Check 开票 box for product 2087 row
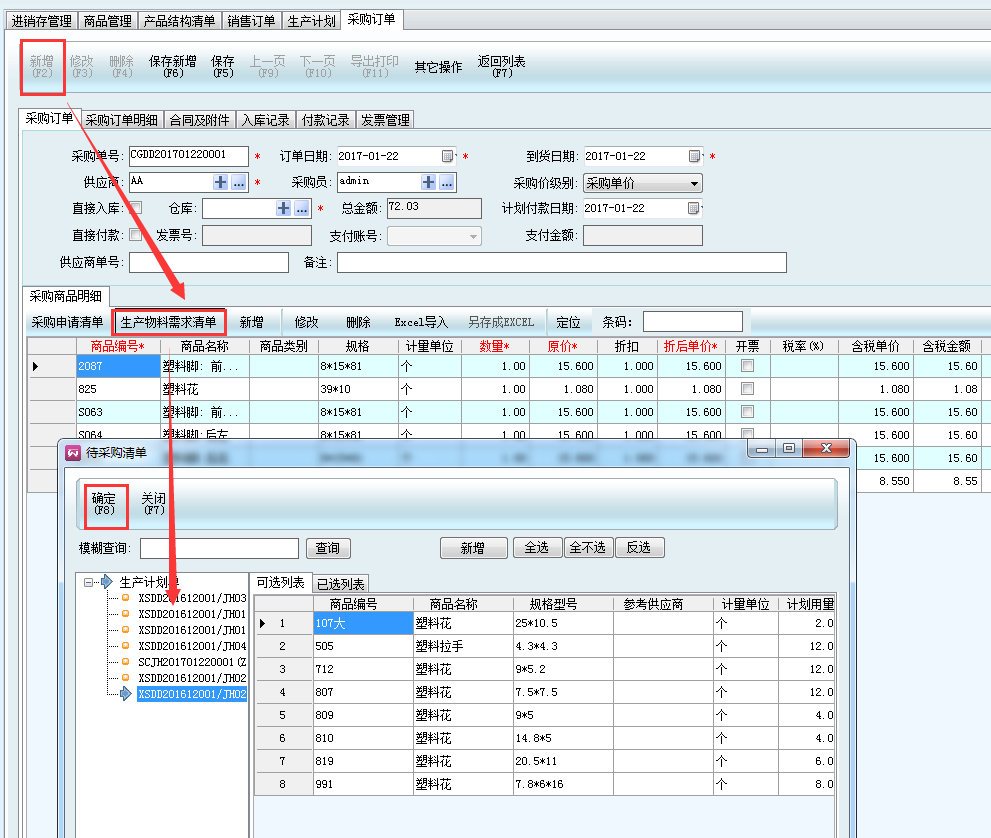Screen dimensions: 991x838 click(747, 366)
